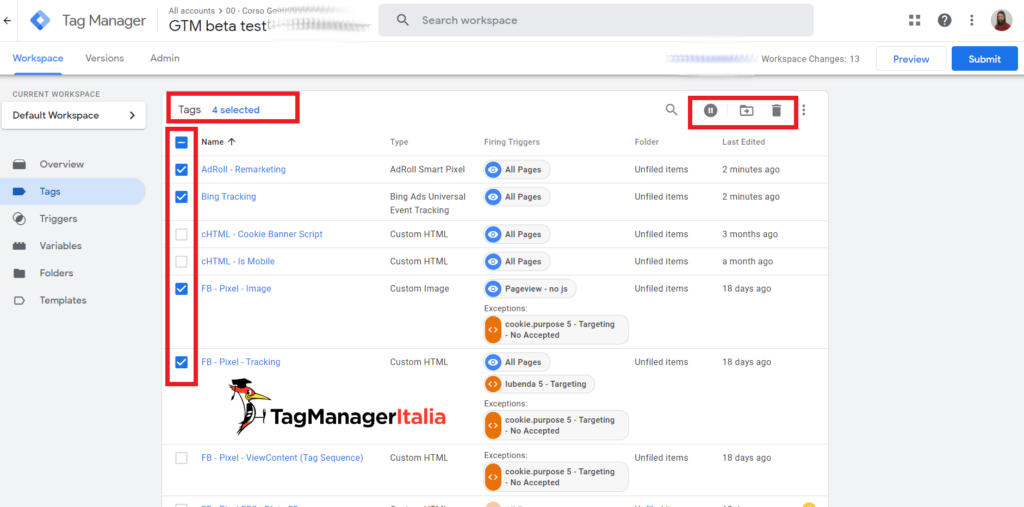The image size is (1024, 507).
Task: Click the Iubenda 5 - Targeting trigger chip
Action: [539, 384]
